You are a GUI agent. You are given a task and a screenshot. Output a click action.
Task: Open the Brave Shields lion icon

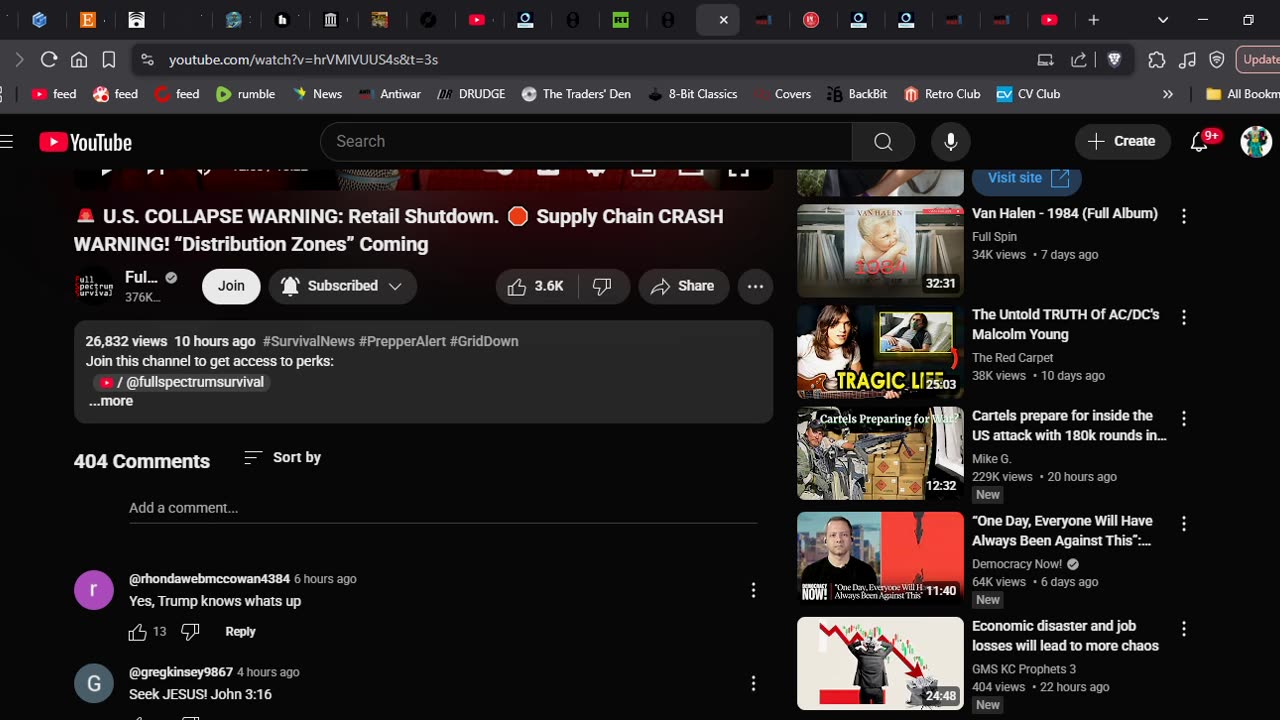tap(1115, 60)
